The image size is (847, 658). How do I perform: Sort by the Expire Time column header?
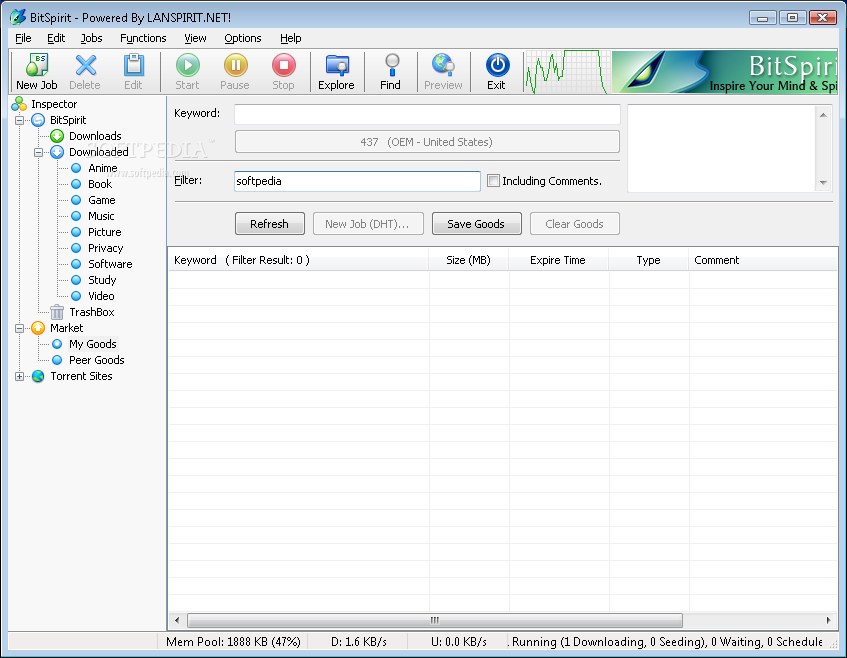(558, 260)
